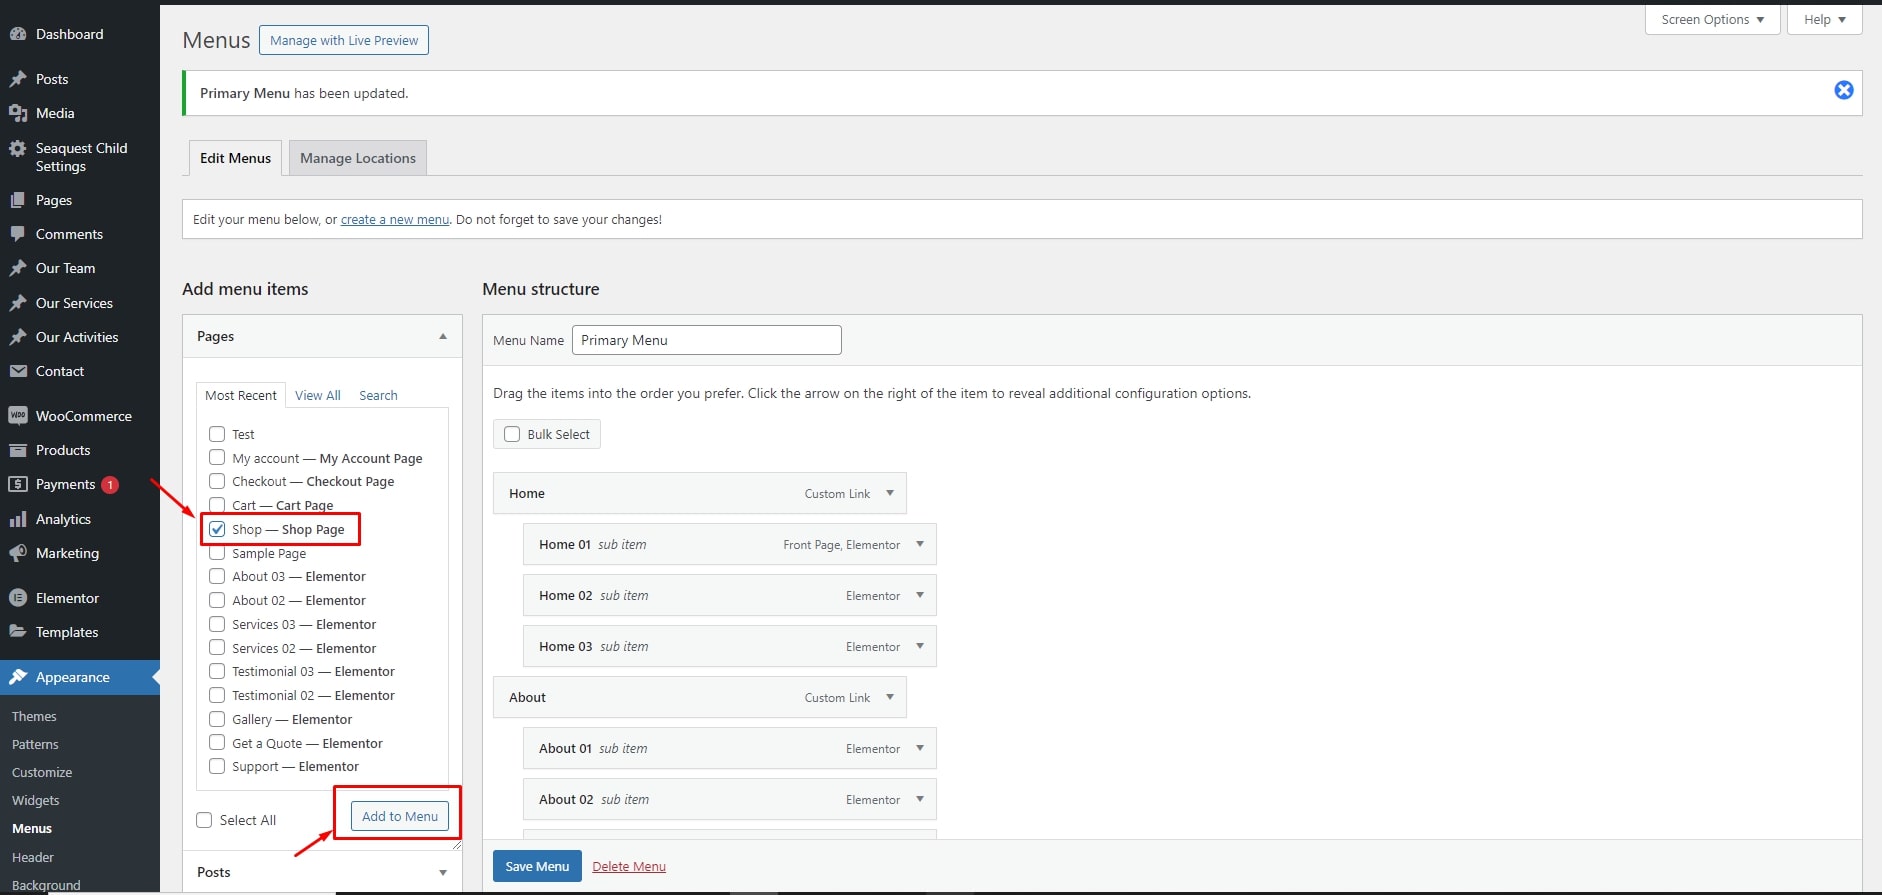Expand the Home 03 sub item
Viewport: 1882px width, 895px height.
pos(920,646)
